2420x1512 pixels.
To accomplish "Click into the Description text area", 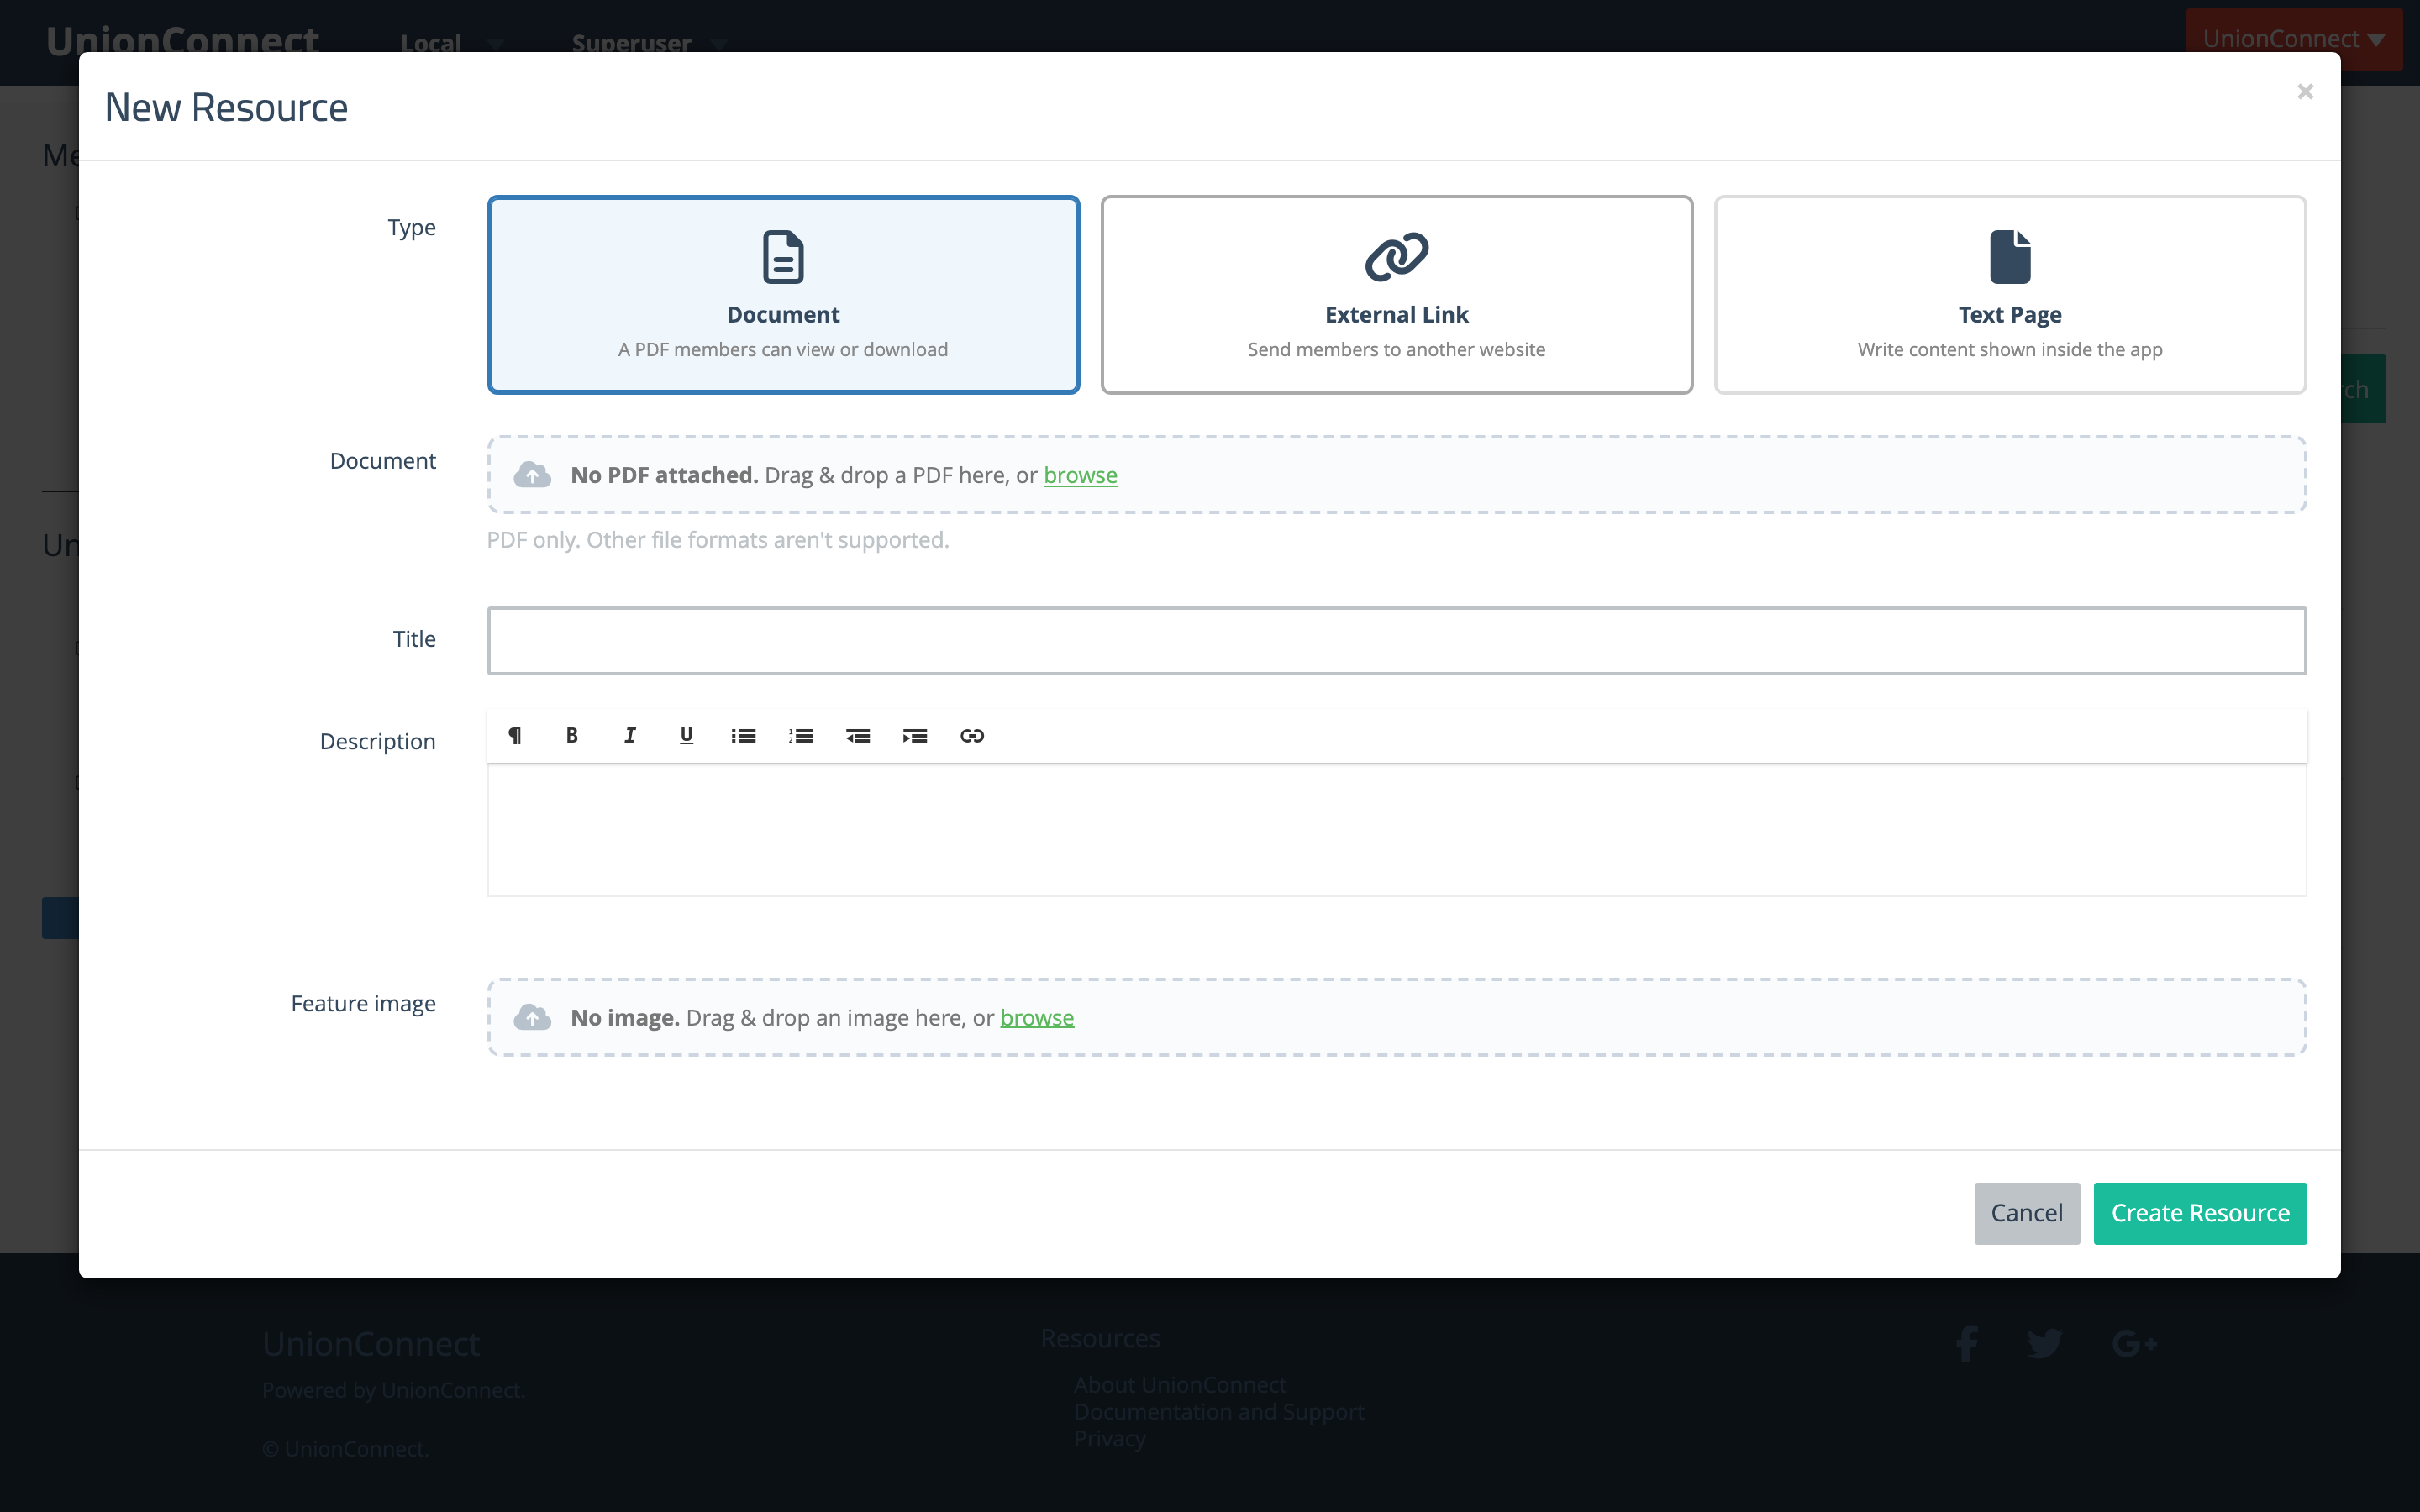I will pyautogui.click(x=1396, y=830).
